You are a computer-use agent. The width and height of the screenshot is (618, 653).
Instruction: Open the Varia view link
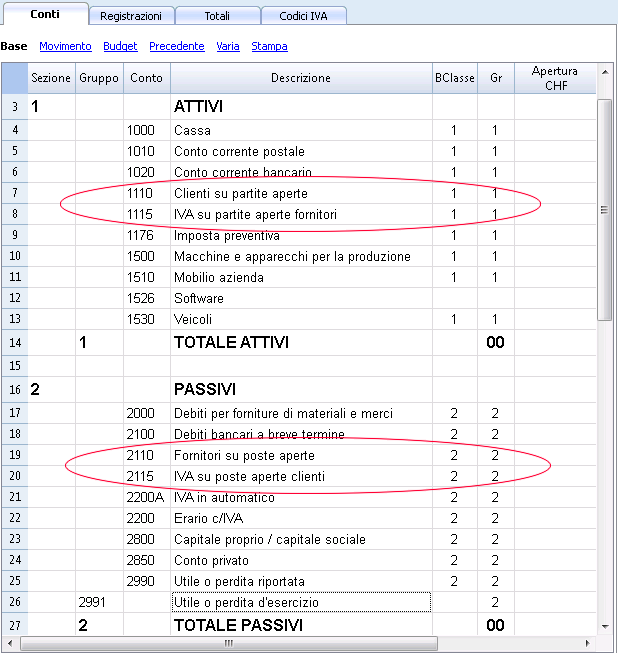pyautogui.click(x=228, y=46)
